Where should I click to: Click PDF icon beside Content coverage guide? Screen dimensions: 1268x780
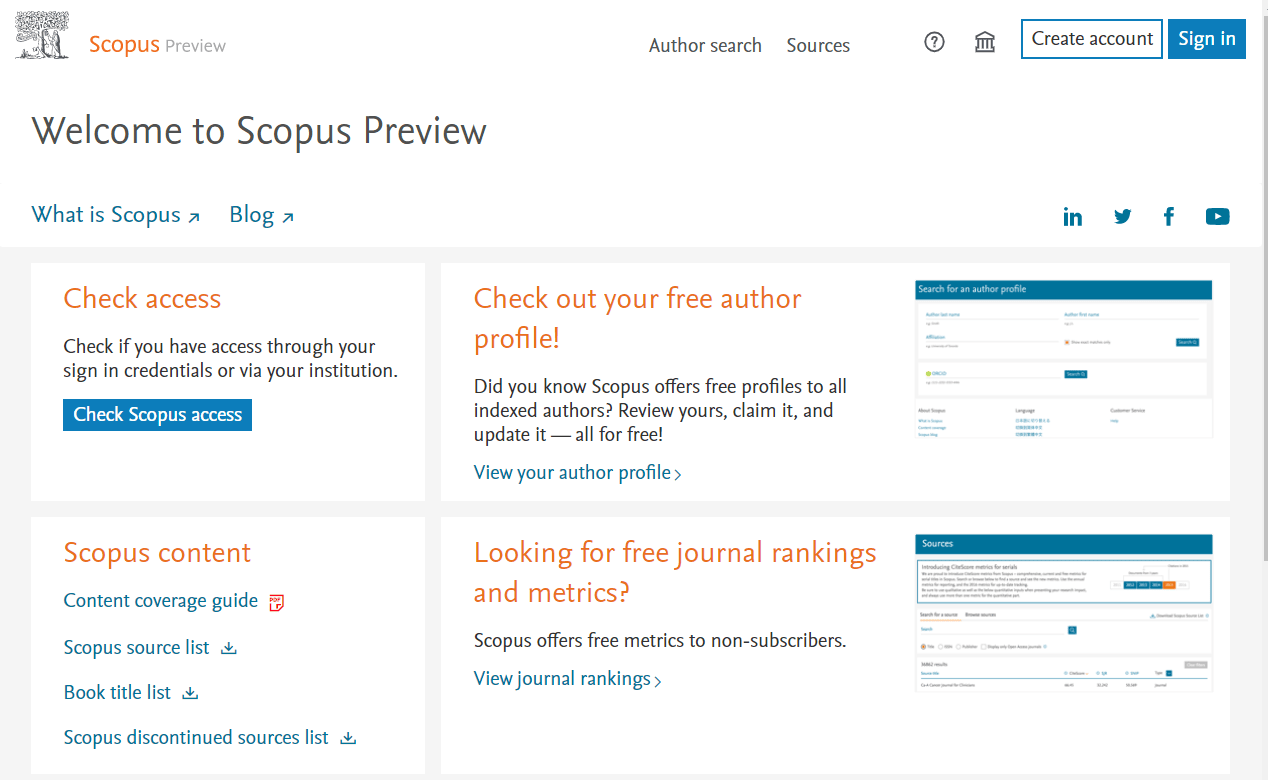pos(277,602)
